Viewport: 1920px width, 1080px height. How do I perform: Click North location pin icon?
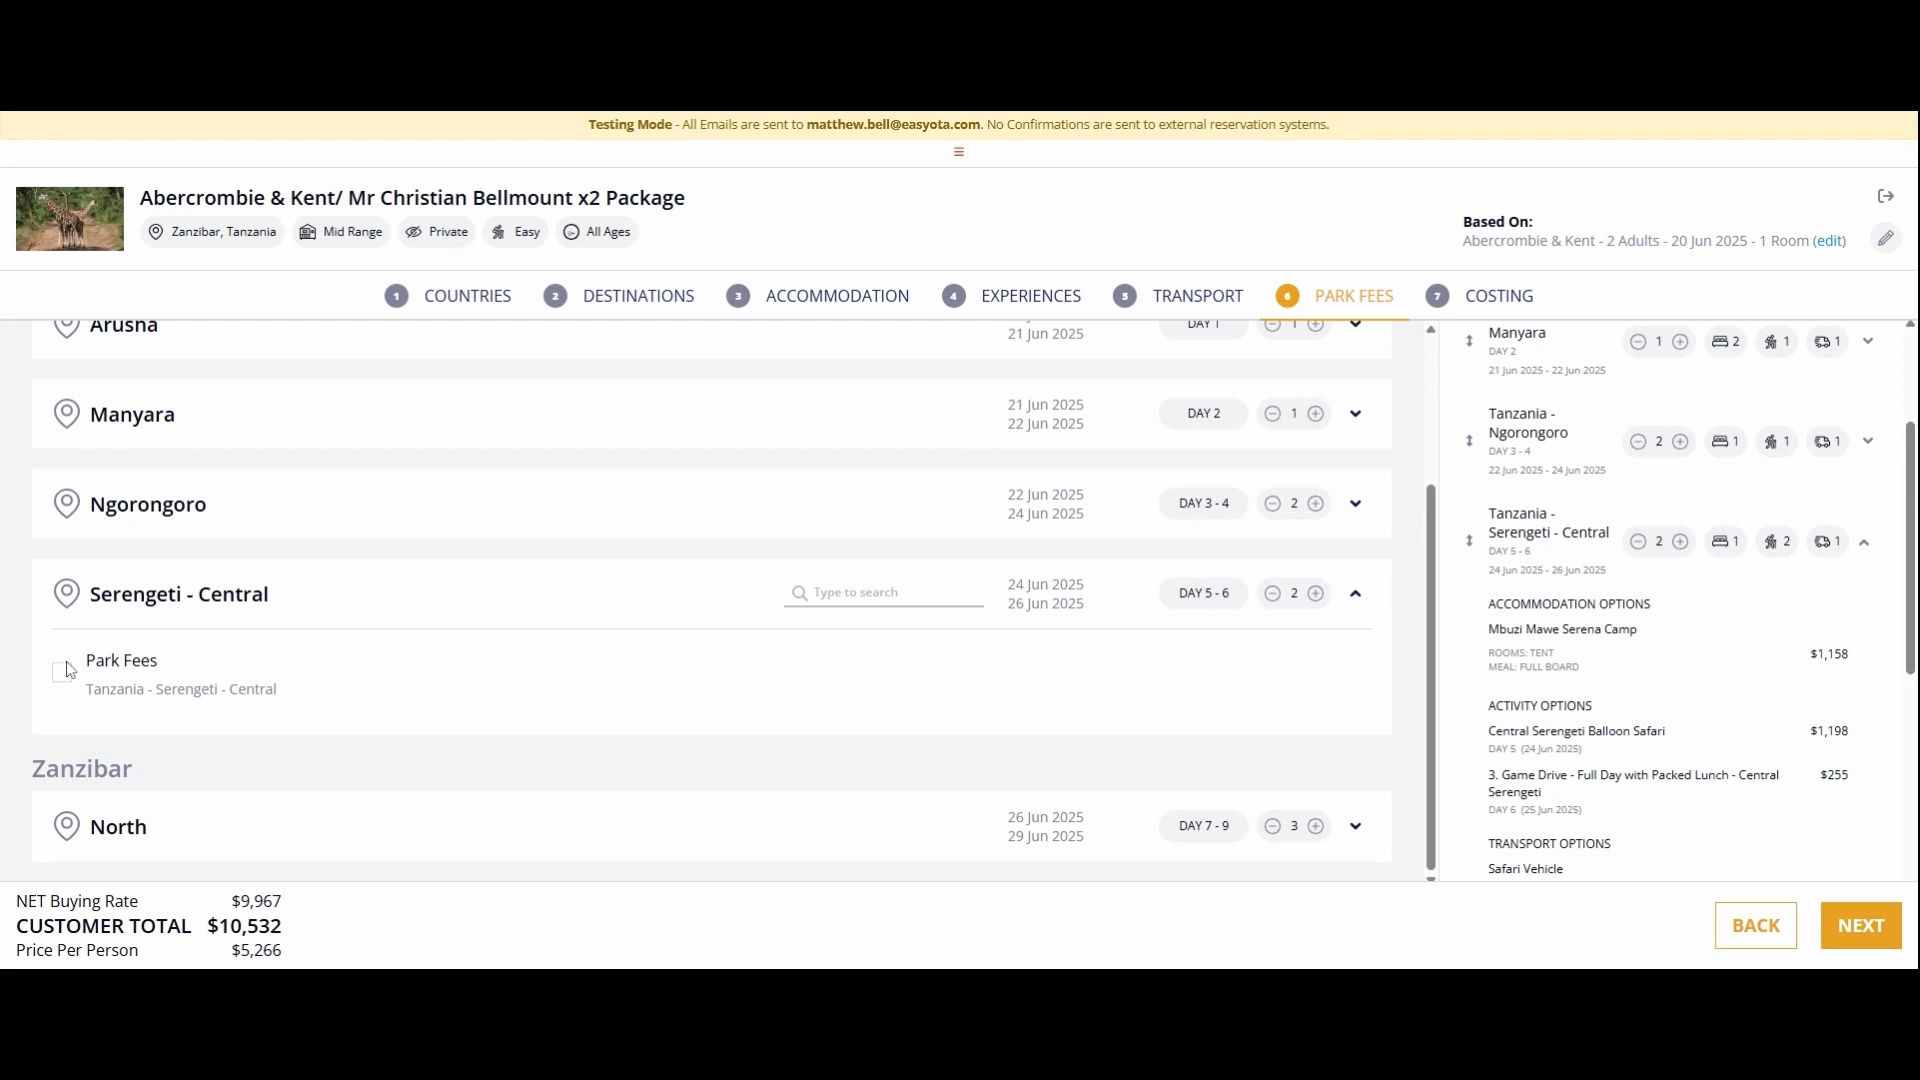(x=66, y=826)
